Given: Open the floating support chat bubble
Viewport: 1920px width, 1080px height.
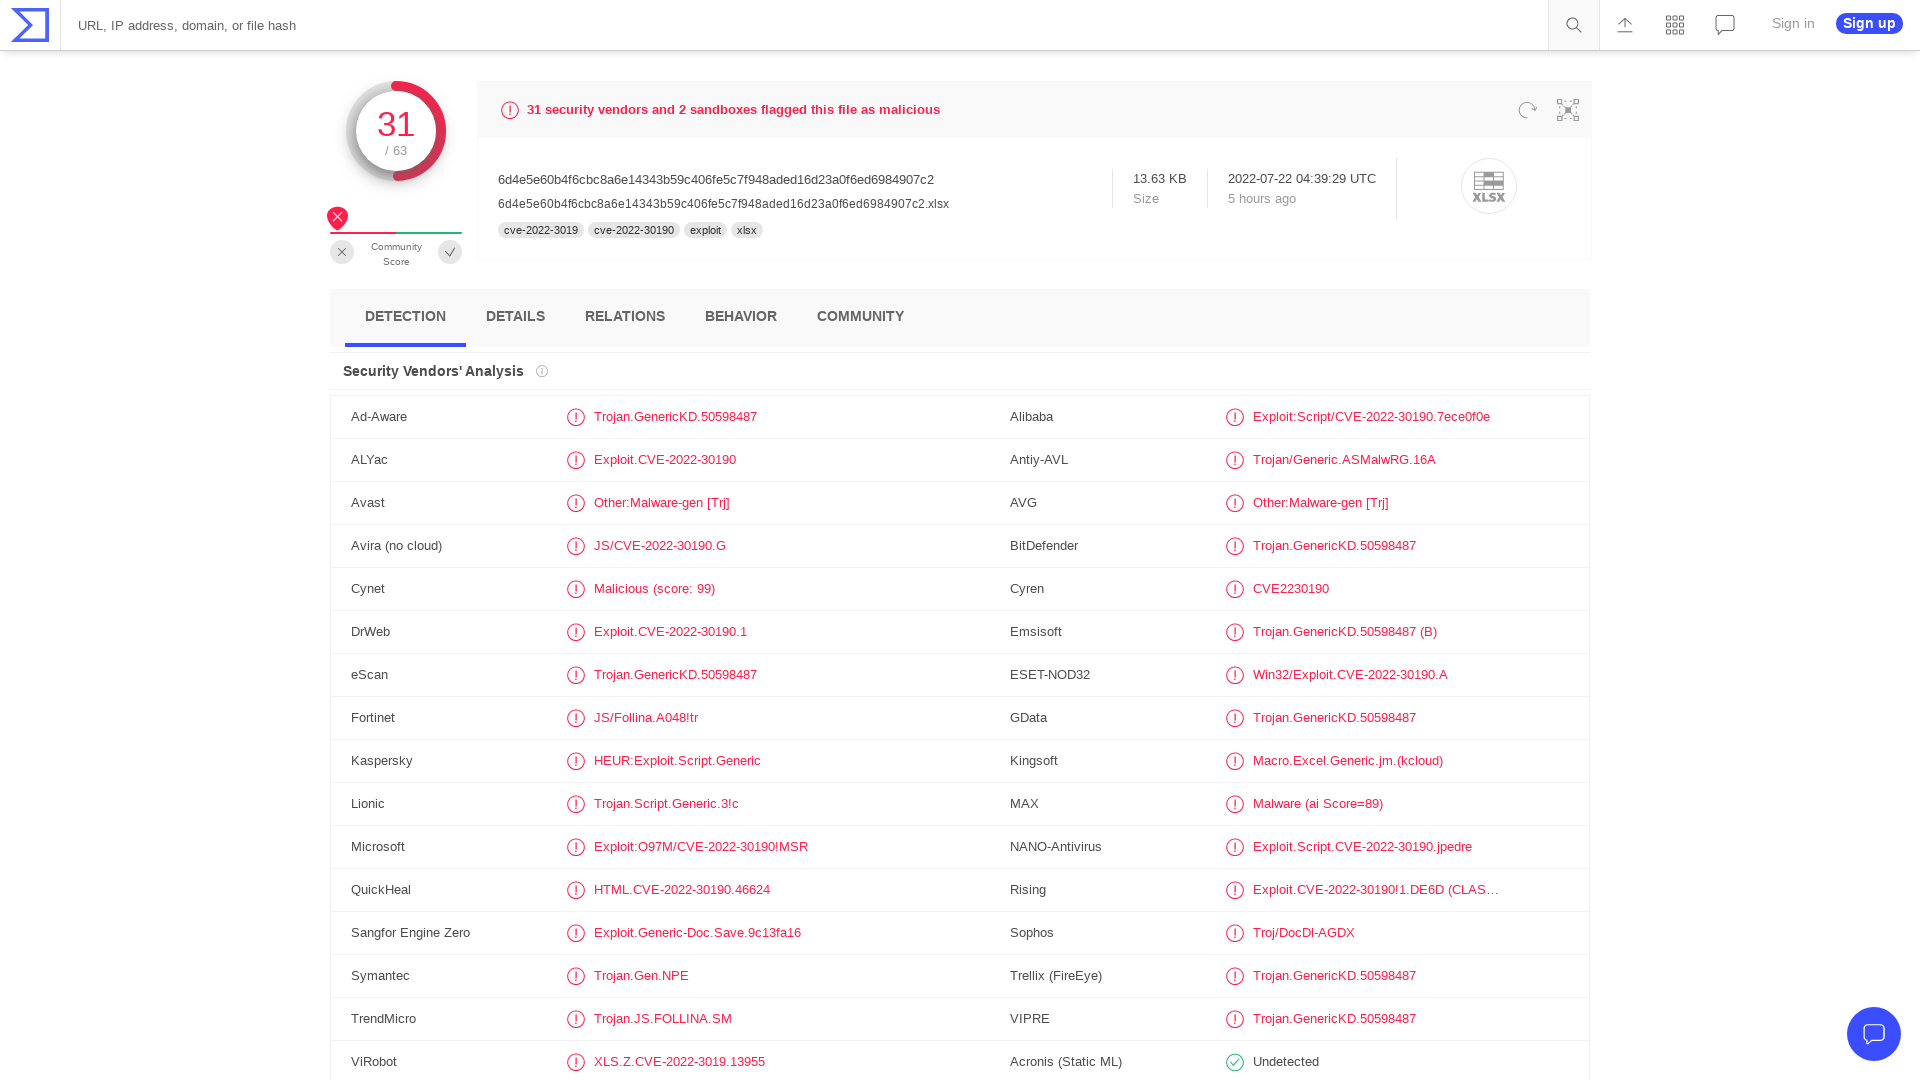Looking at the screenshot, I should [1874, 1034].
